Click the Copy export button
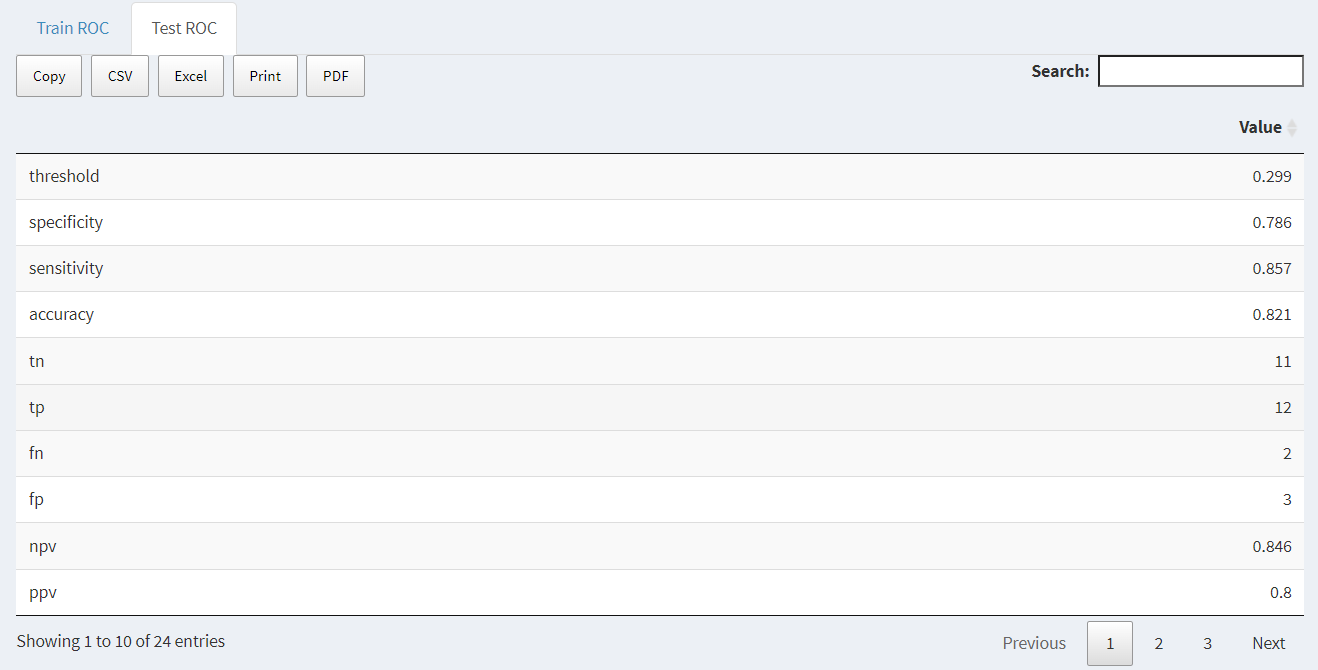 (49, 76)
